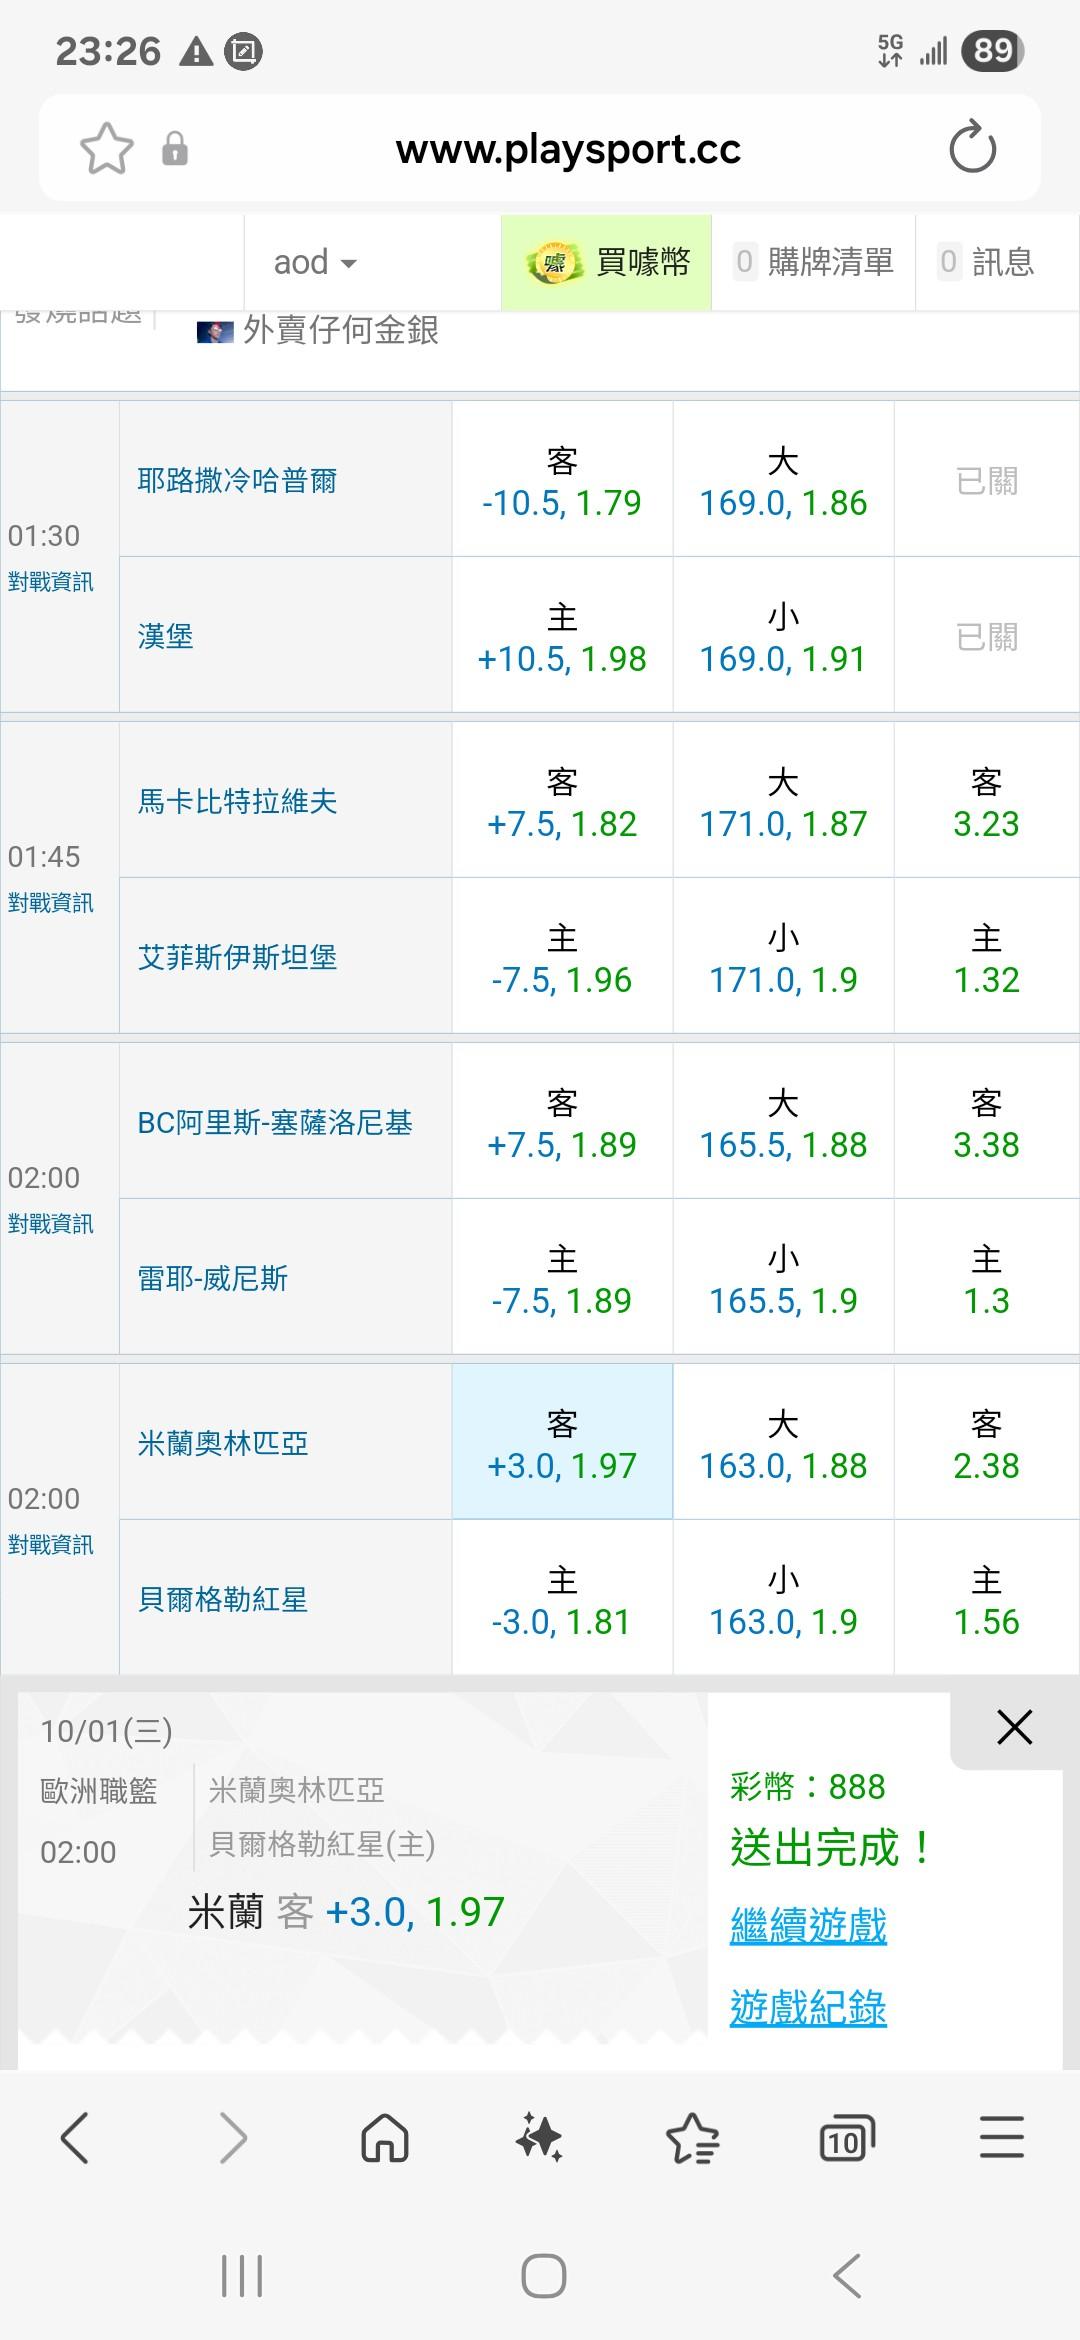Screen dimensions: 1080x2340
Task: Click the 繼續遊戲 link
Action: coord(808,1925)
